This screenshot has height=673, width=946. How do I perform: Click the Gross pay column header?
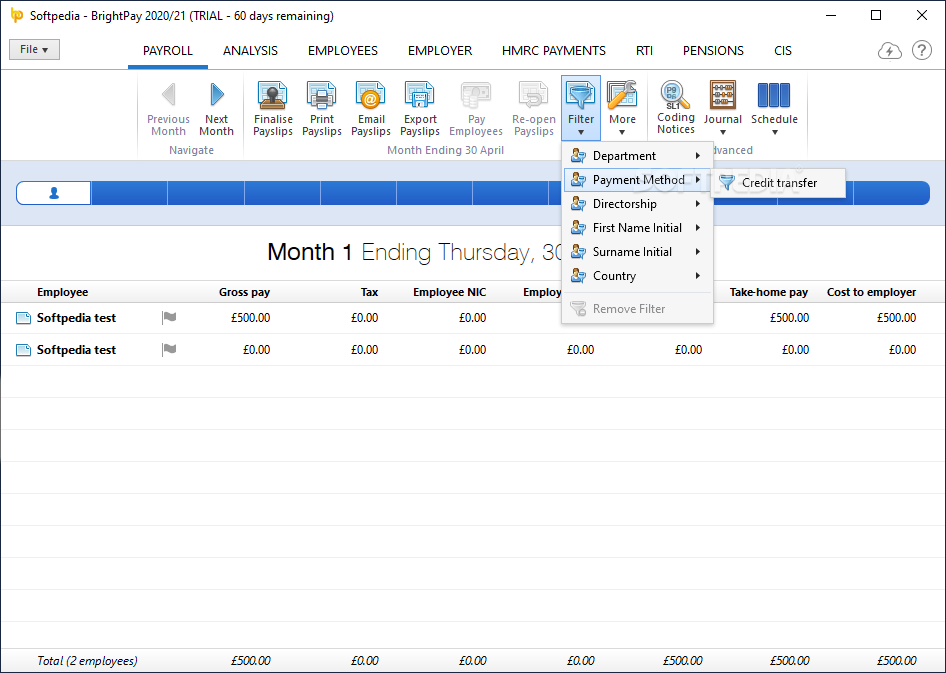point(244,292)
